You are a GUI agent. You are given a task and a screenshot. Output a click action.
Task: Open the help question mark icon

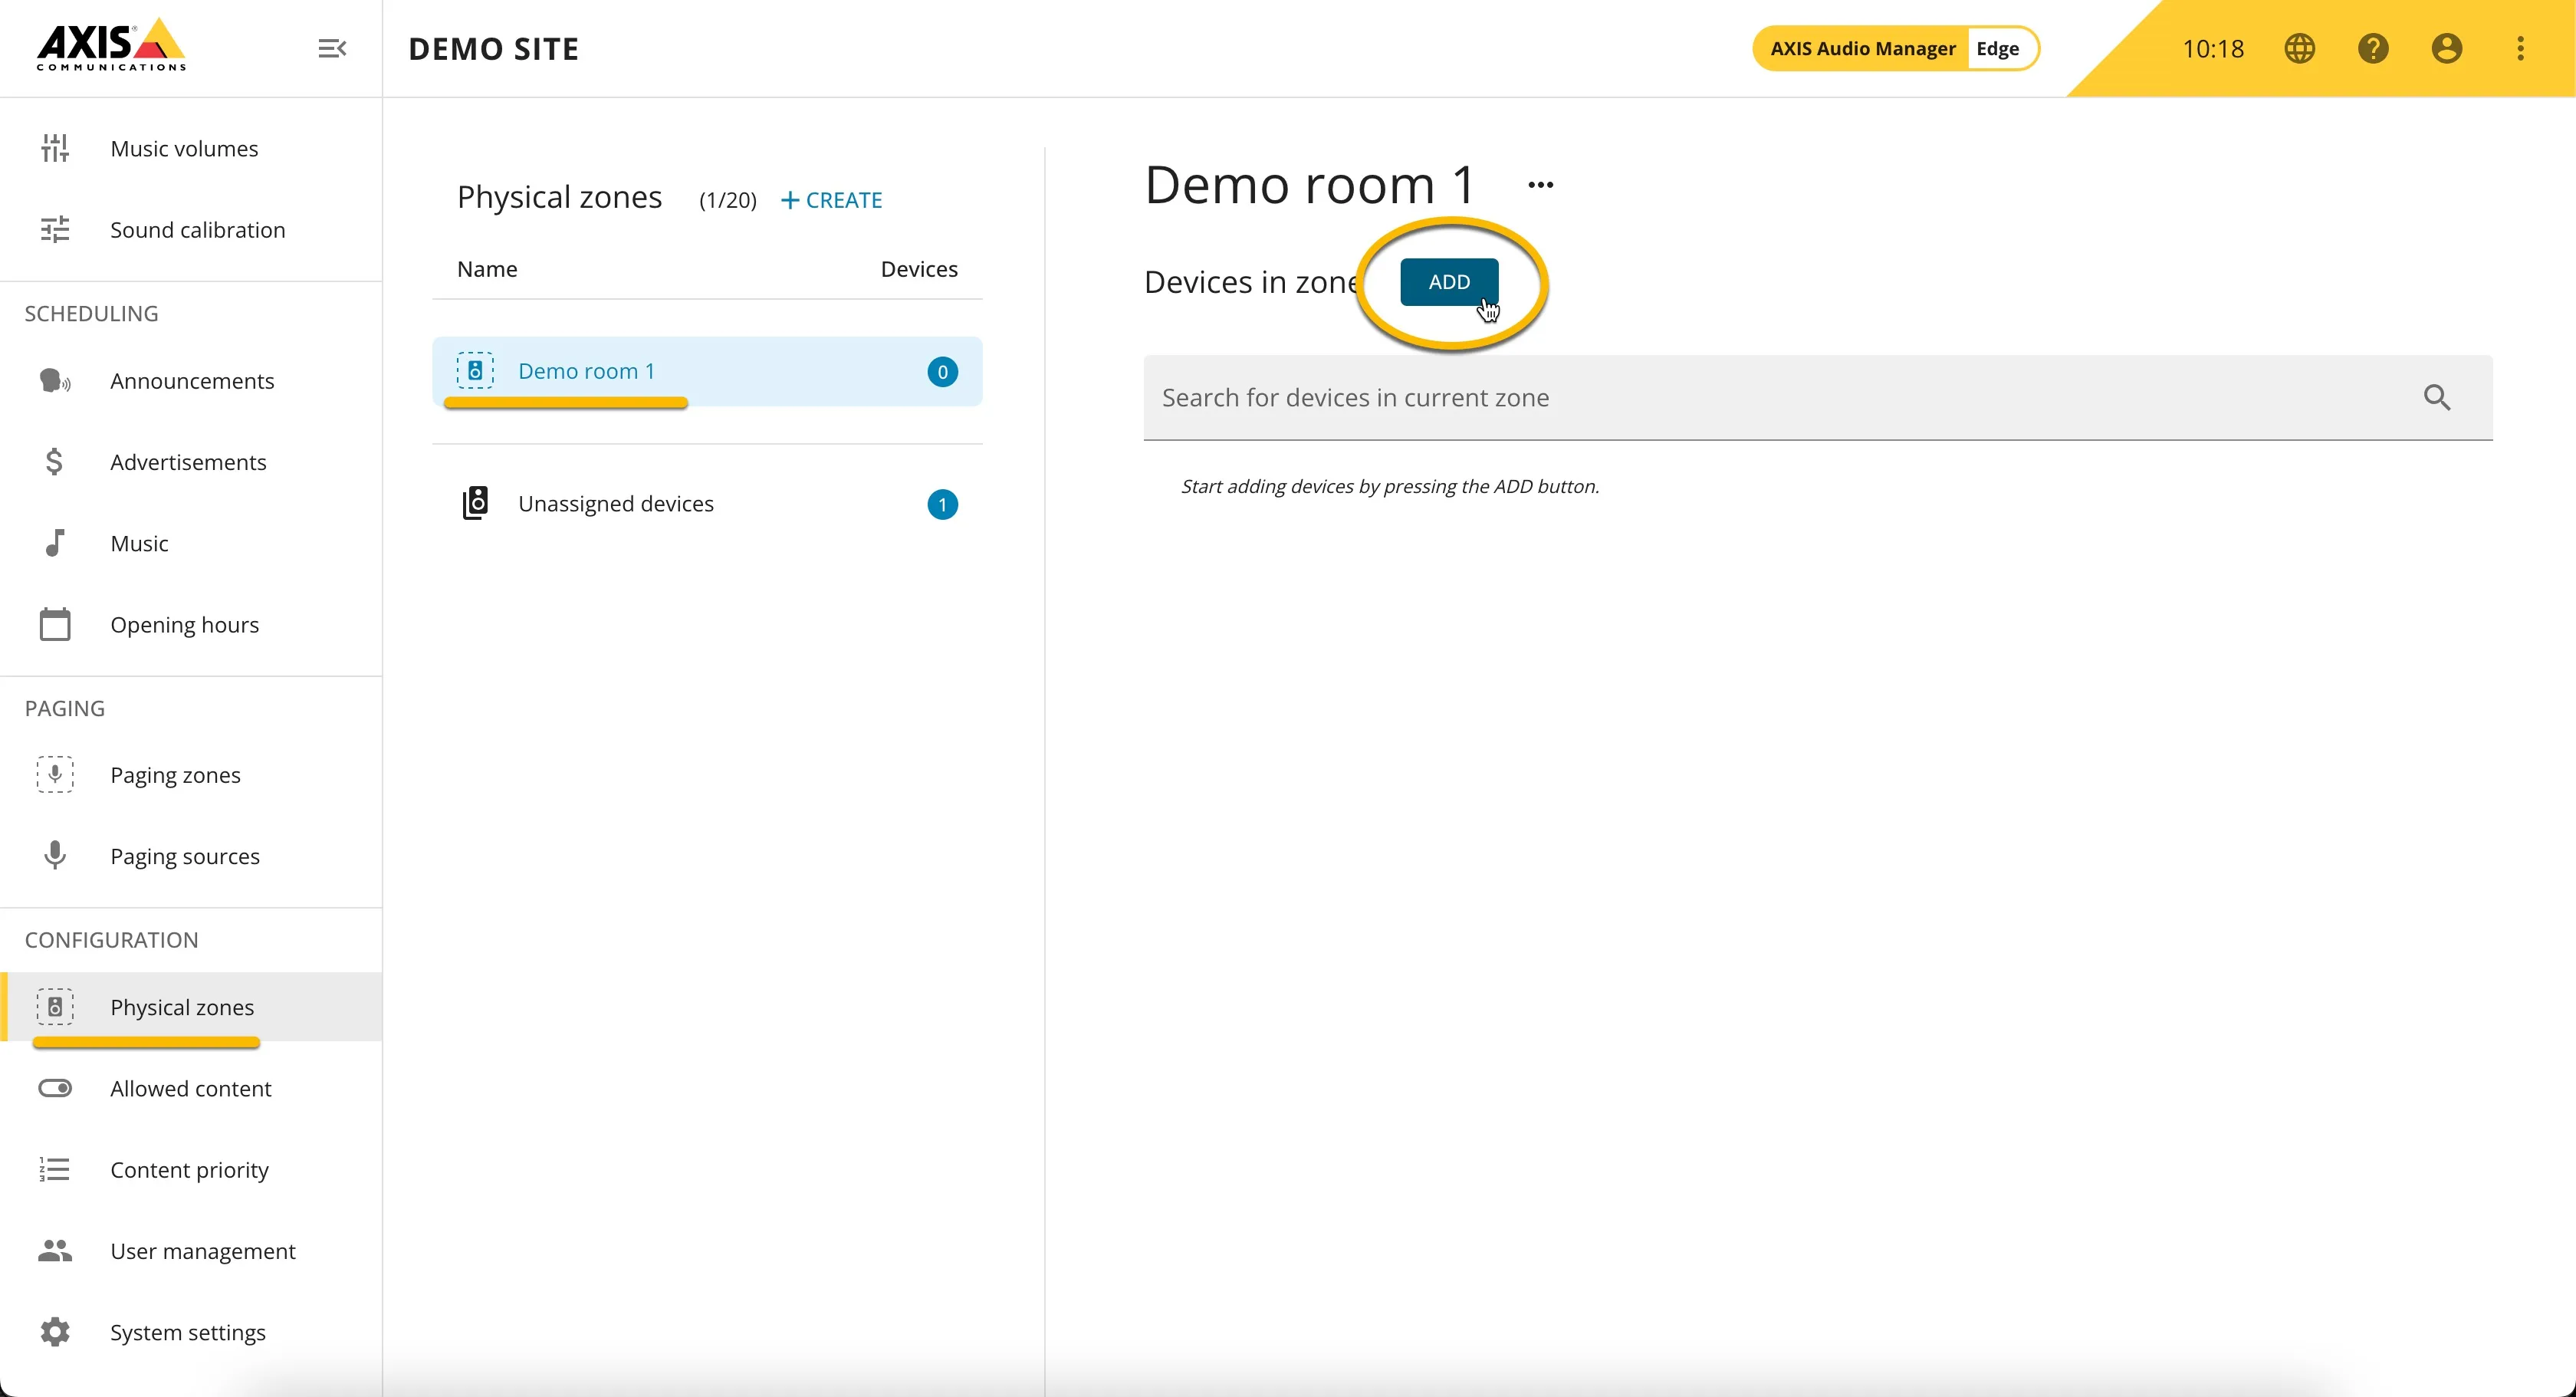2373,48
